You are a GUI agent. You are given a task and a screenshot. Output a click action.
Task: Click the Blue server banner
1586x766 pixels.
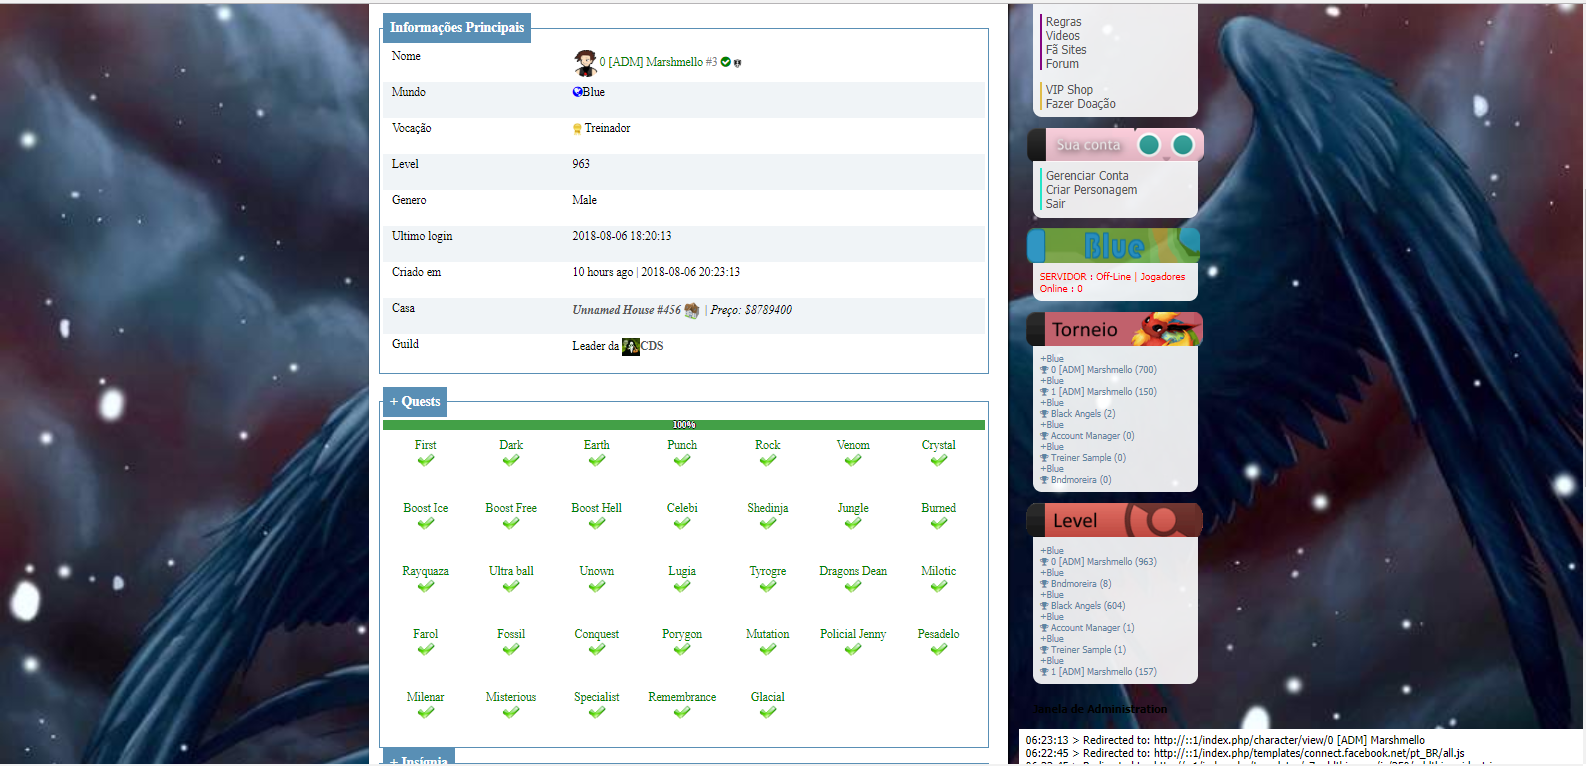coord(1113,245)
